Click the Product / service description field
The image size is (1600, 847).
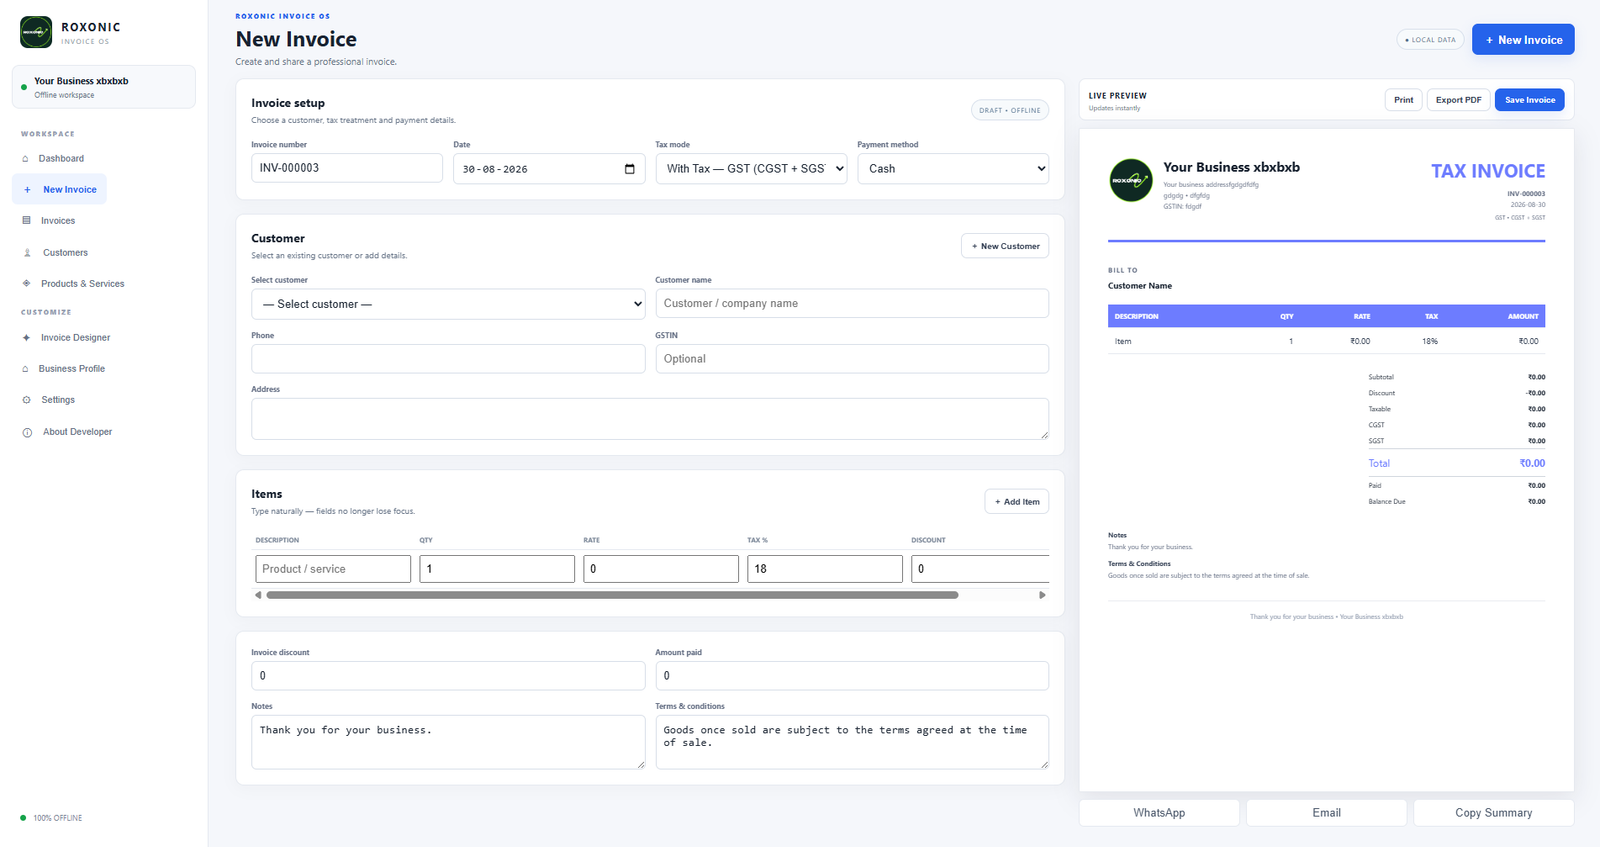click(333, 569)
